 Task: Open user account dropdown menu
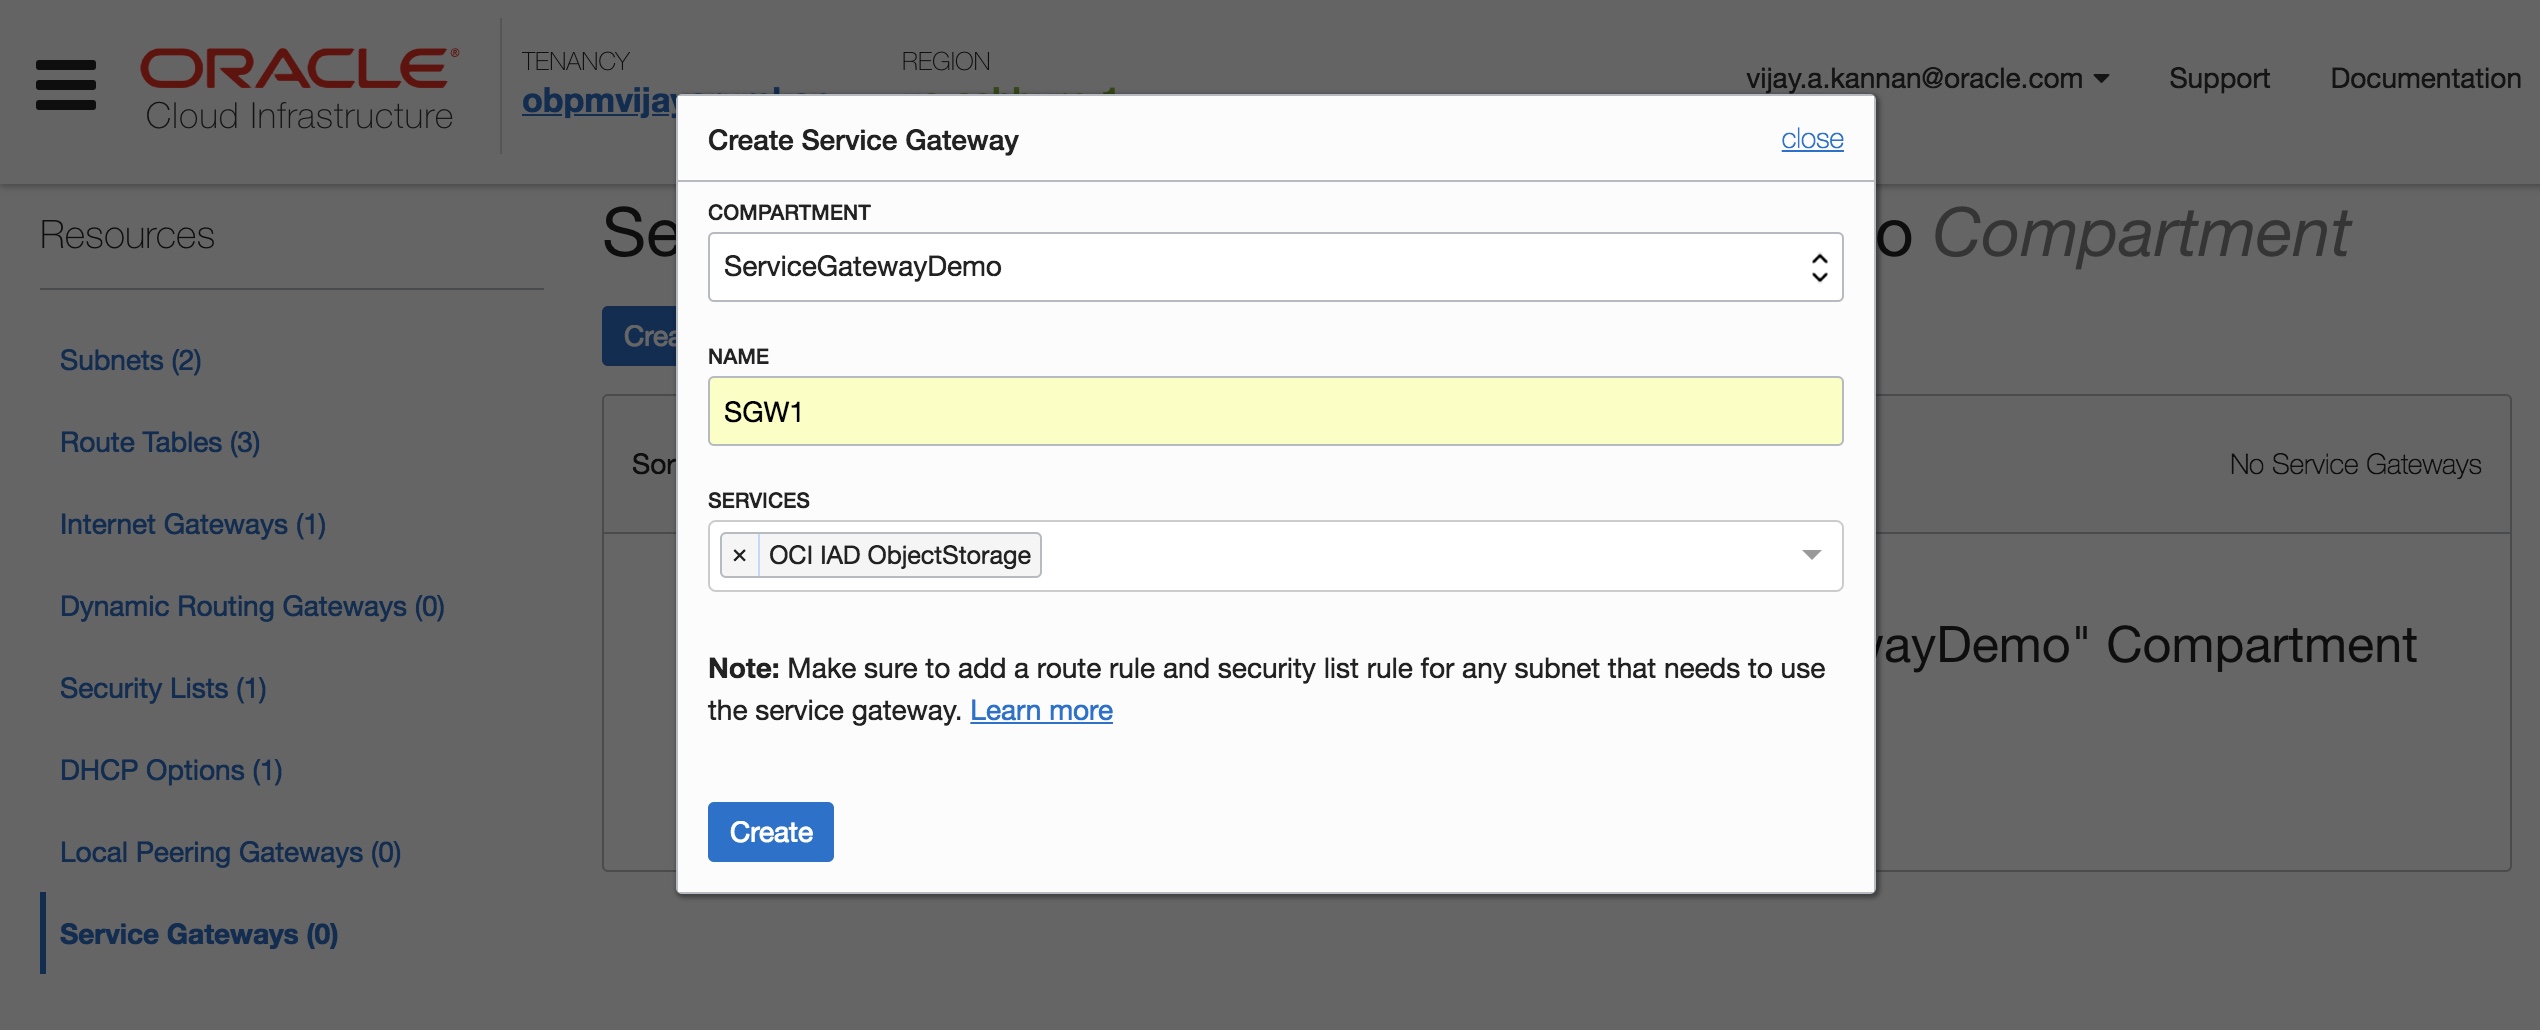point(1926,78)
